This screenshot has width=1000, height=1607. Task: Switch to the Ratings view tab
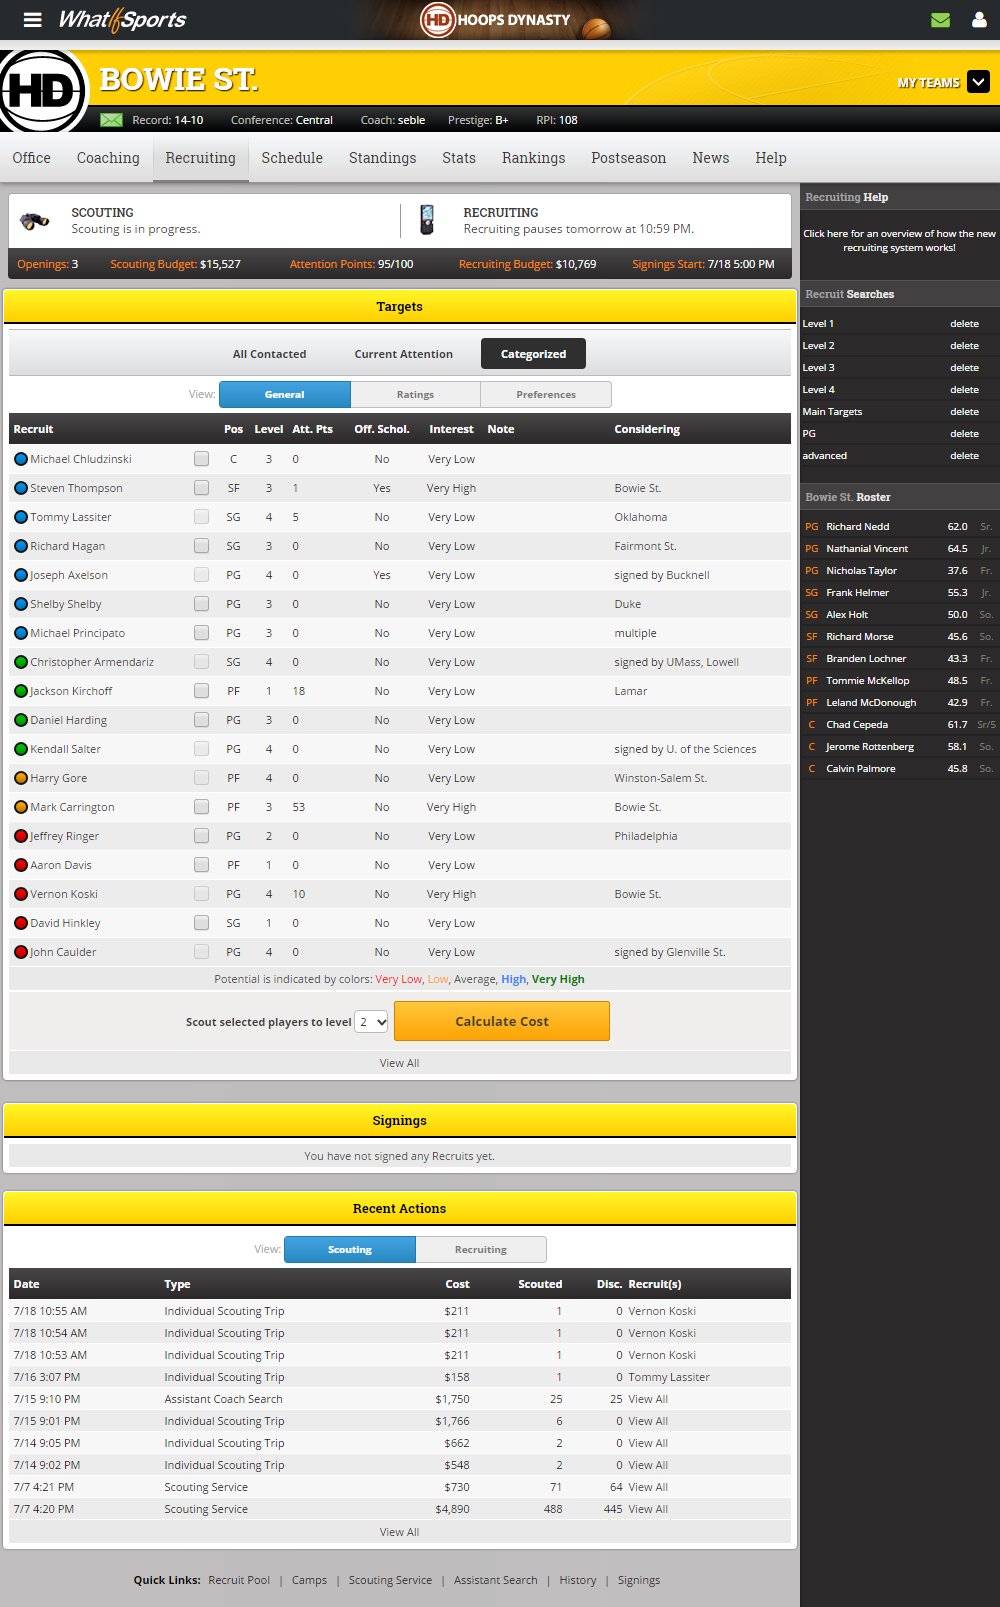click(415, 395)
